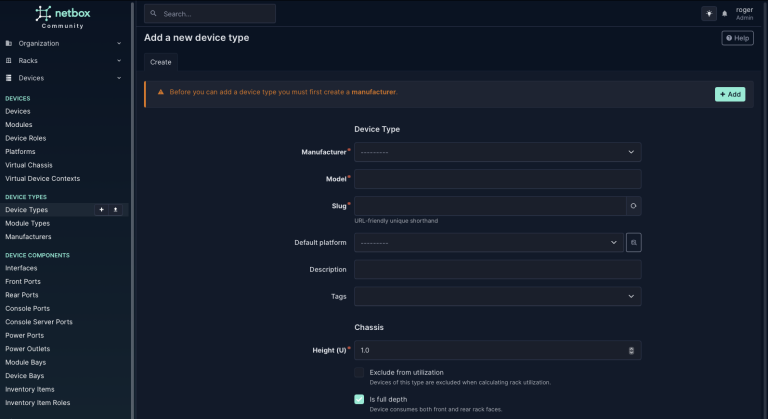Open the Manufacturer dropdown

point(498,152)
